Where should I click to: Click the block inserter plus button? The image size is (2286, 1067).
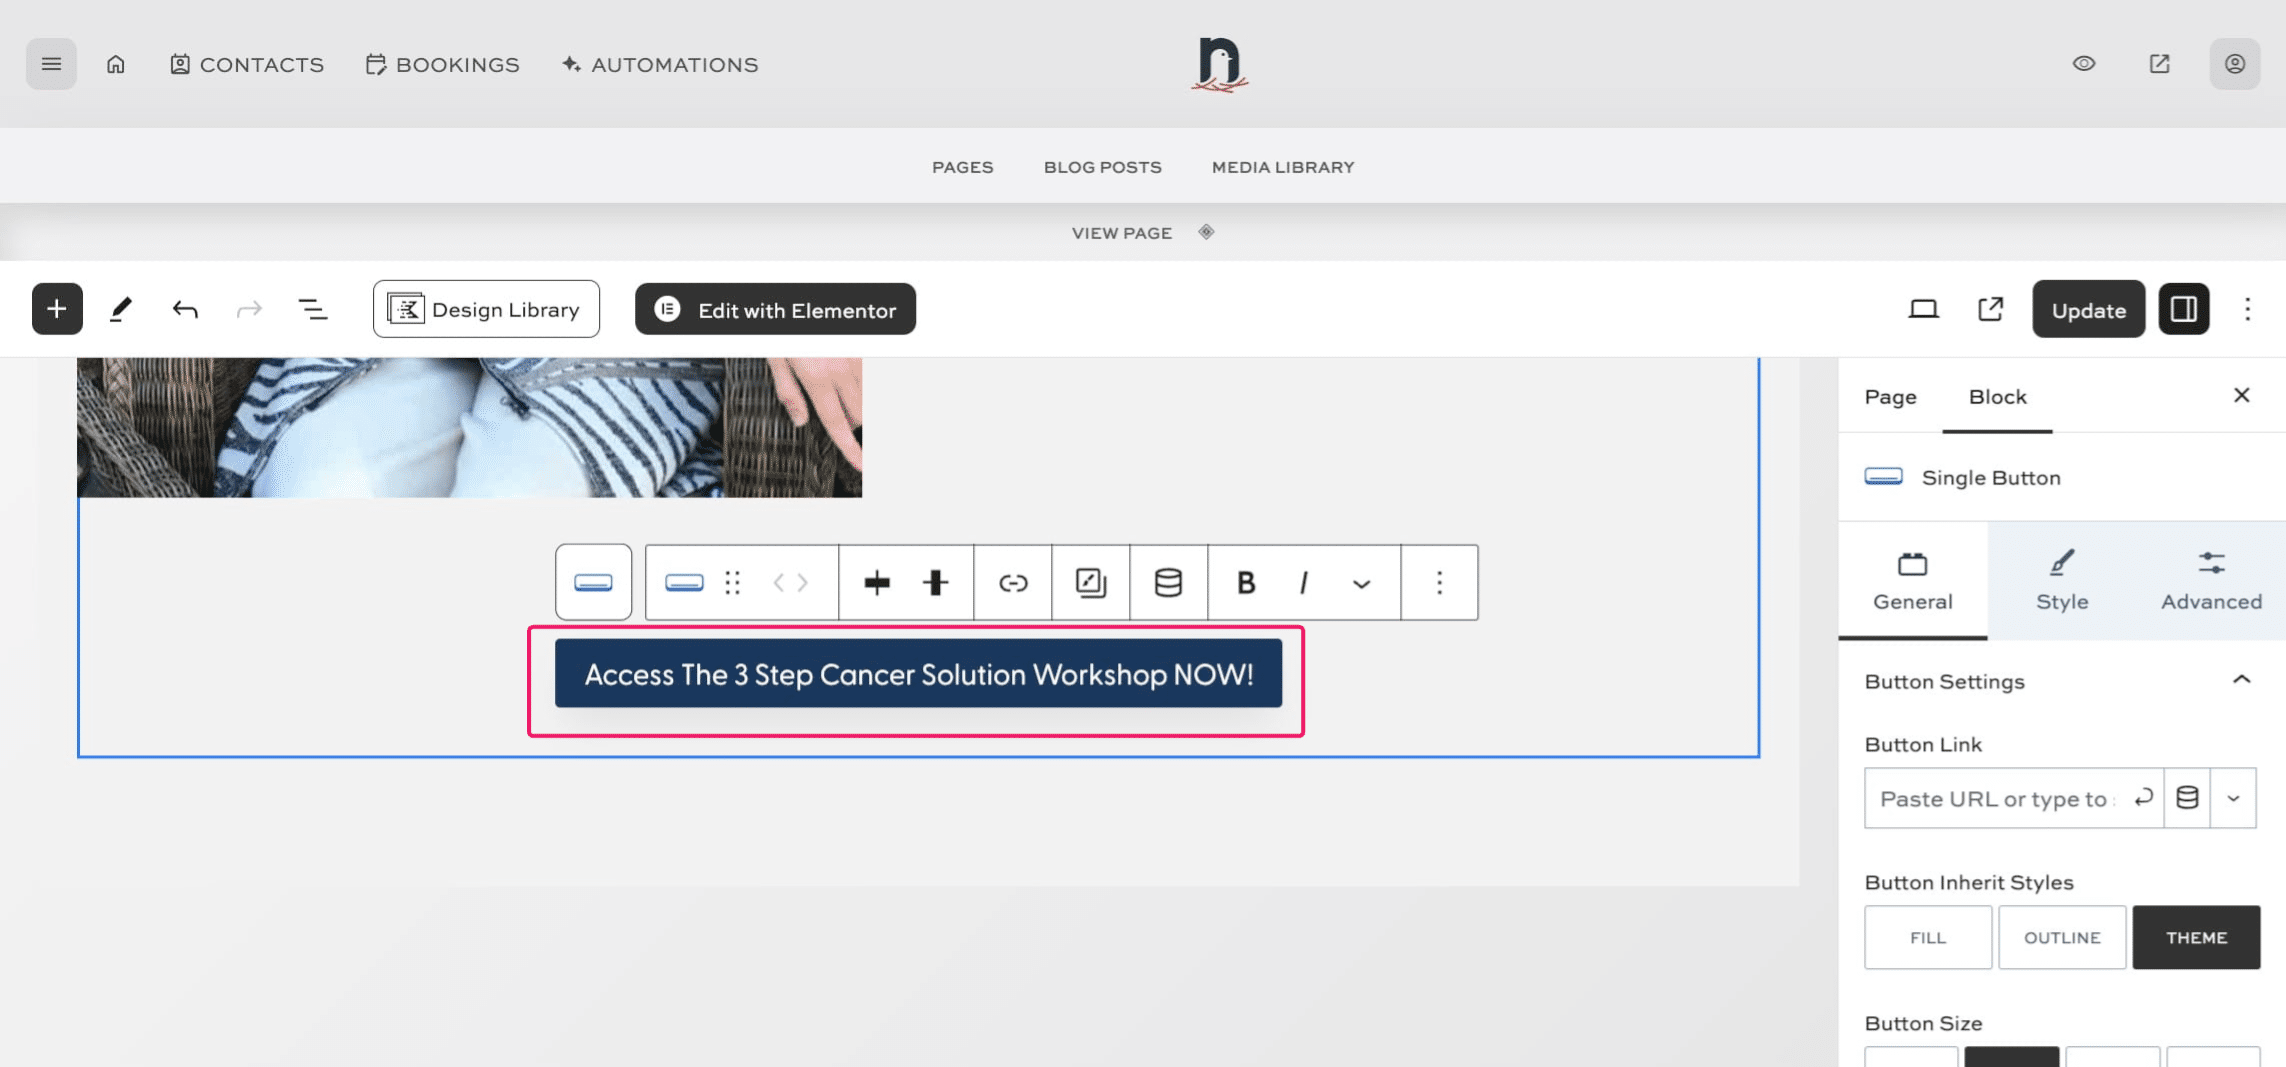point(57,309)
